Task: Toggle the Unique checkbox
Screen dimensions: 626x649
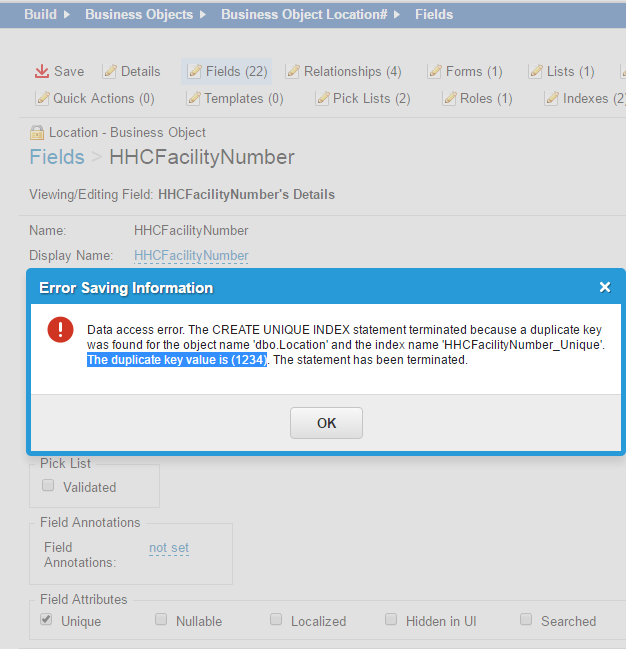Action: click(47, 620)
